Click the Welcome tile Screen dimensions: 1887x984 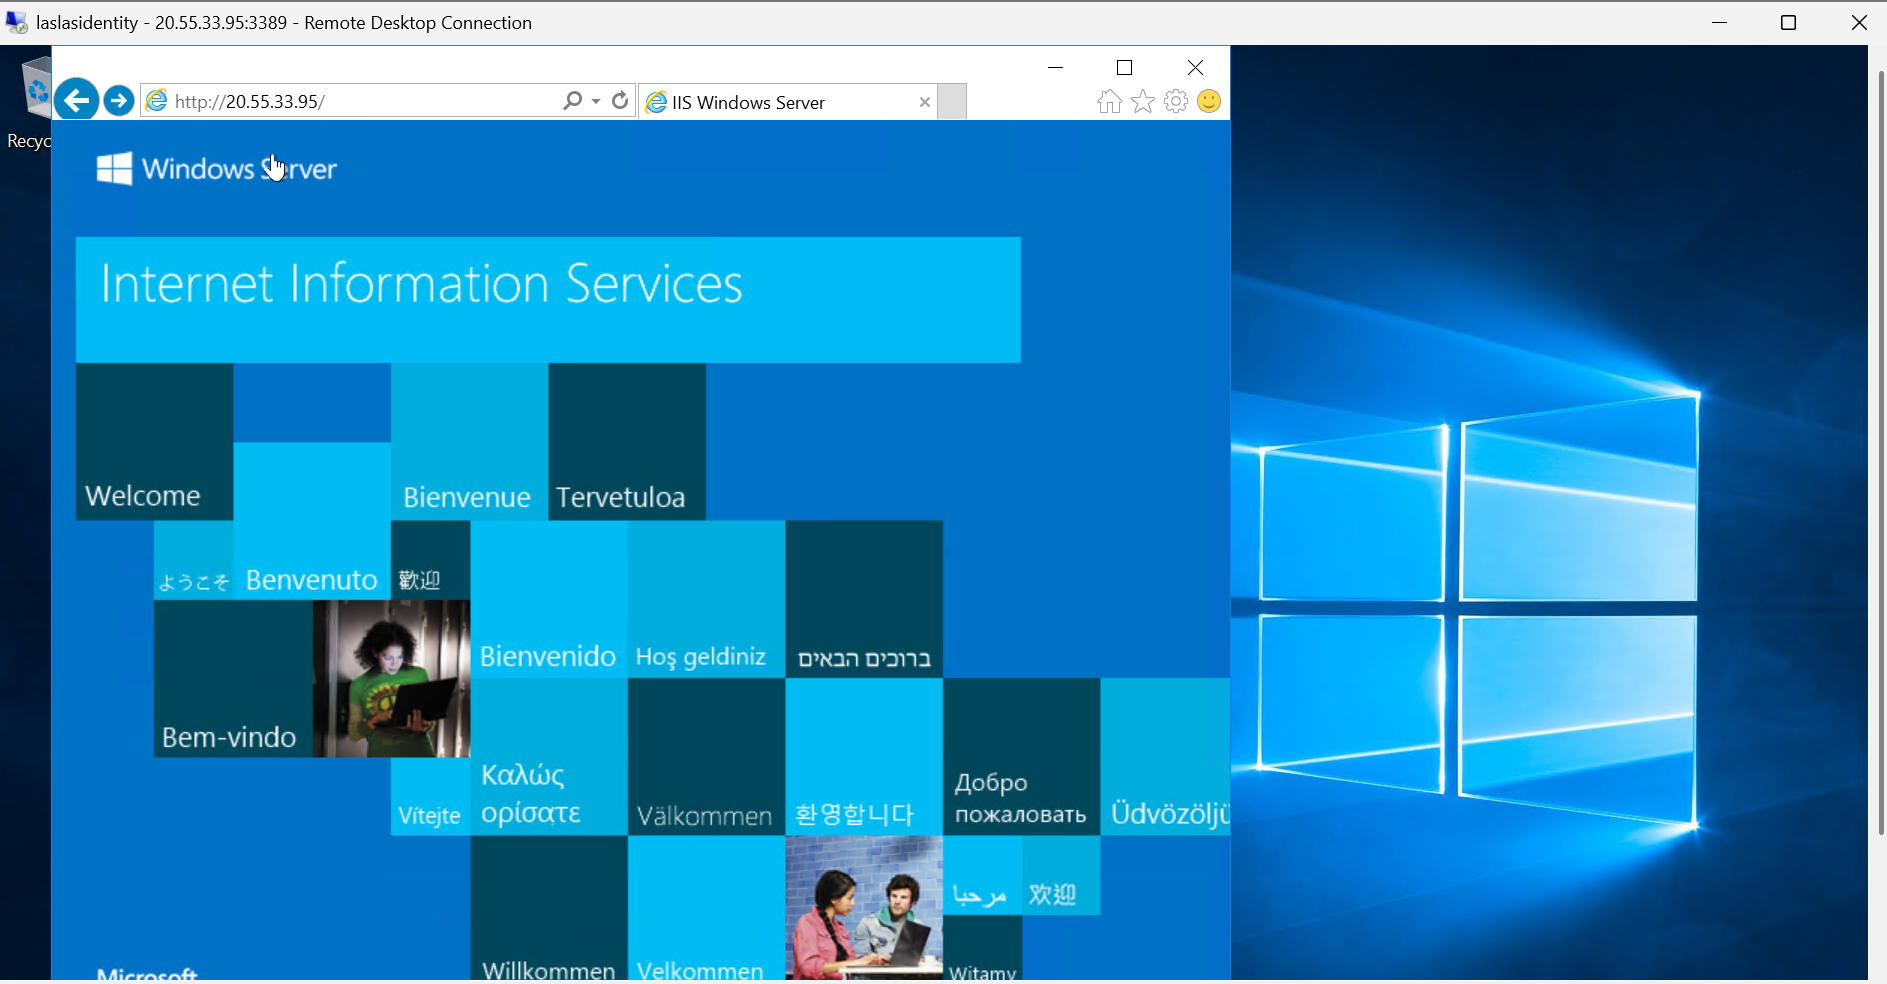155,441
